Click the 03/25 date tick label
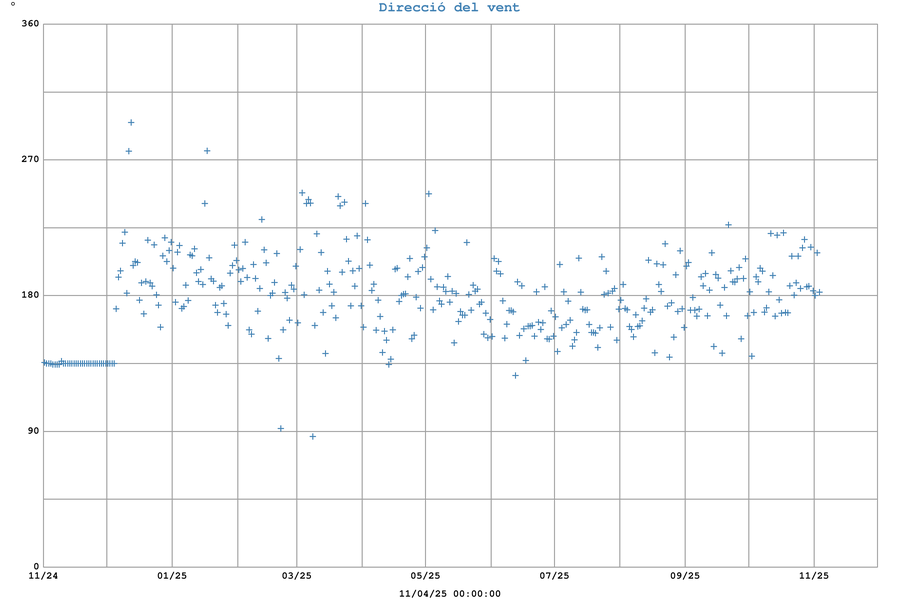Screen dimensions: 900x600 point(297,576)
